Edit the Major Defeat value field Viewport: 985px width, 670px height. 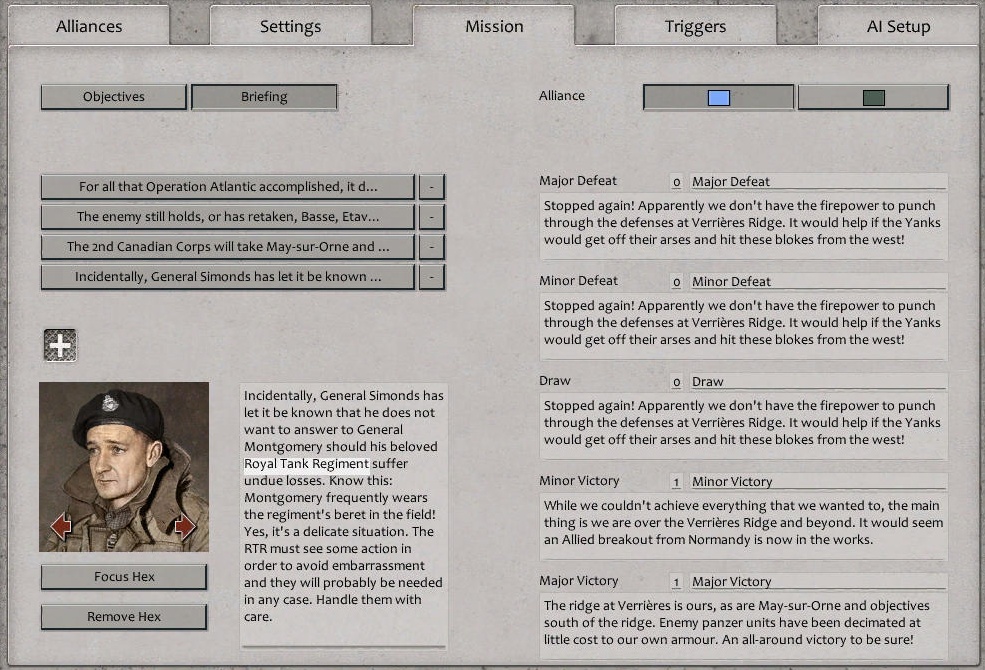pos(675,181)
